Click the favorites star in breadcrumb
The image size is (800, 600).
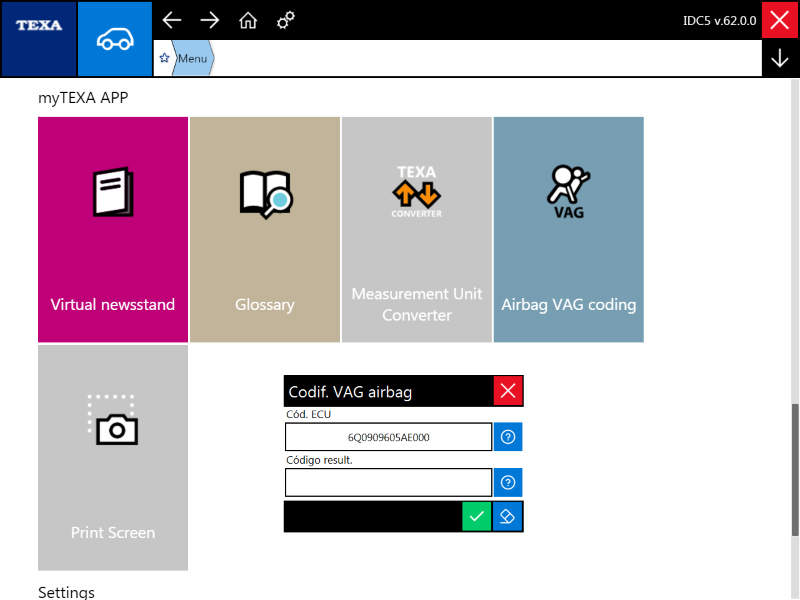point(164,59)
